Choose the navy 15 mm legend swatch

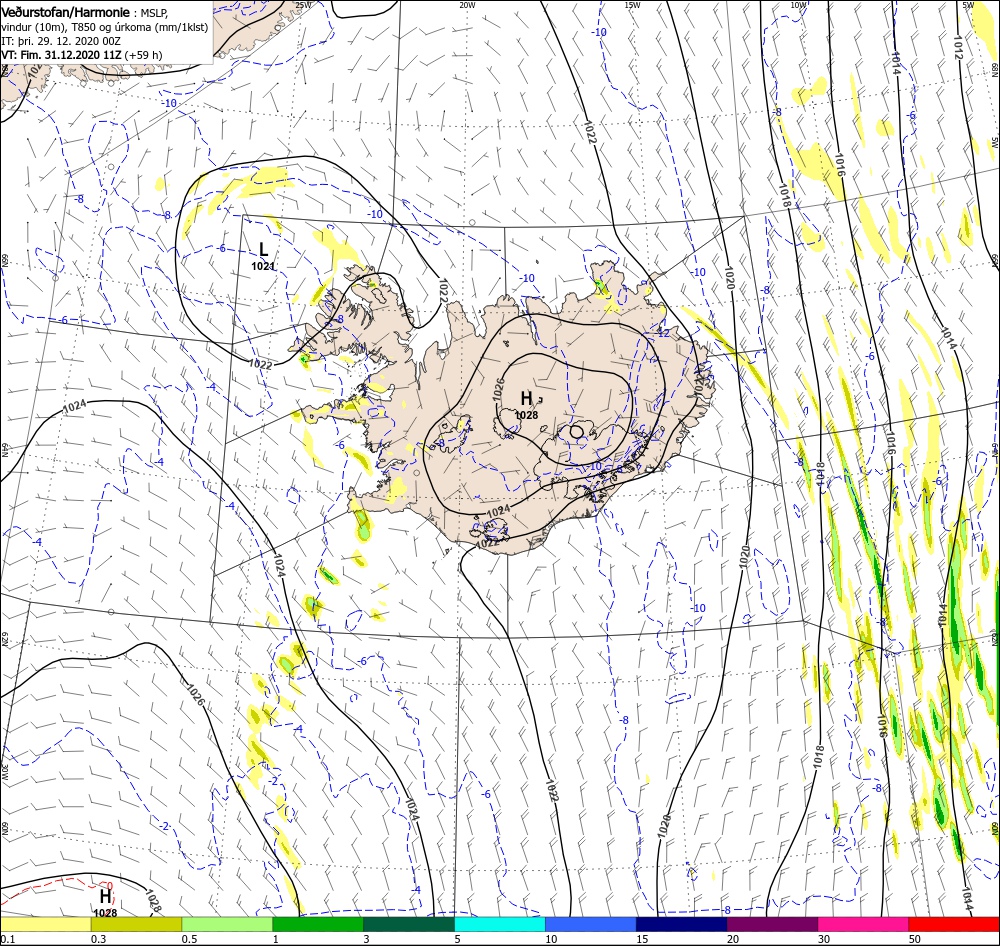click(682, 924)
